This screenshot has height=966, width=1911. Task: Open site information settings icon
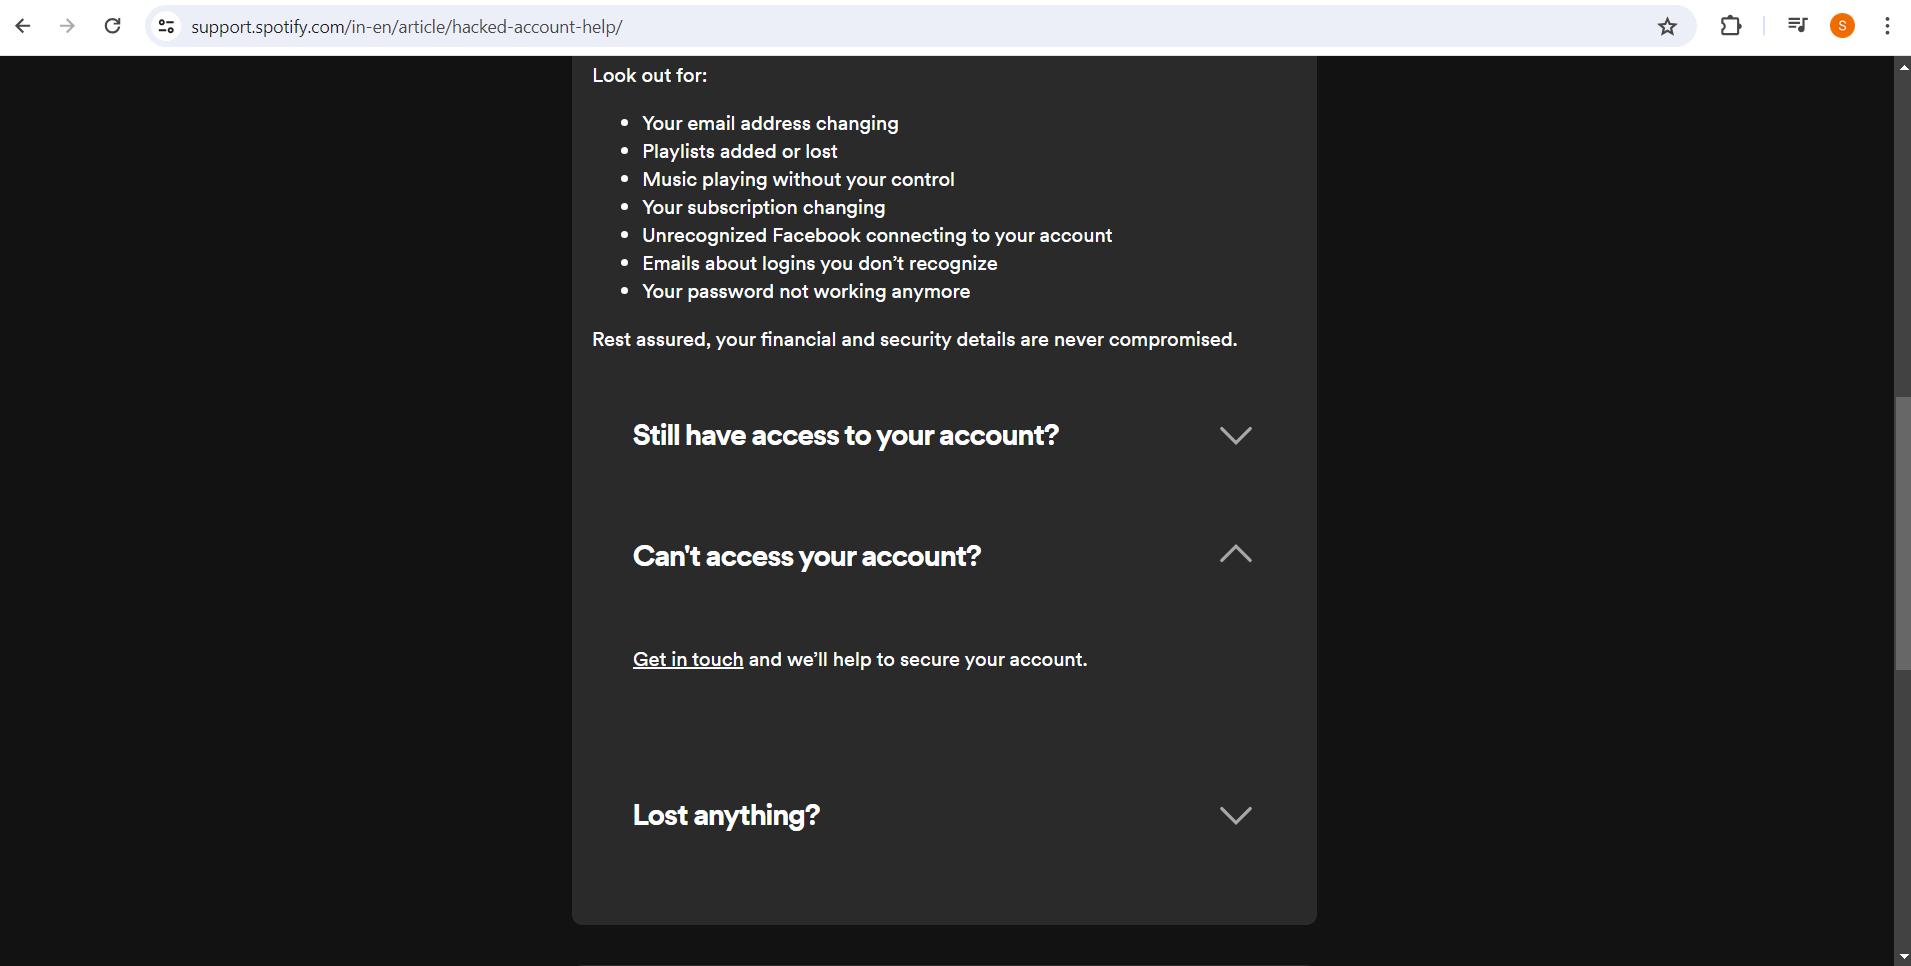pyautogui.click(x=166, y=25)
